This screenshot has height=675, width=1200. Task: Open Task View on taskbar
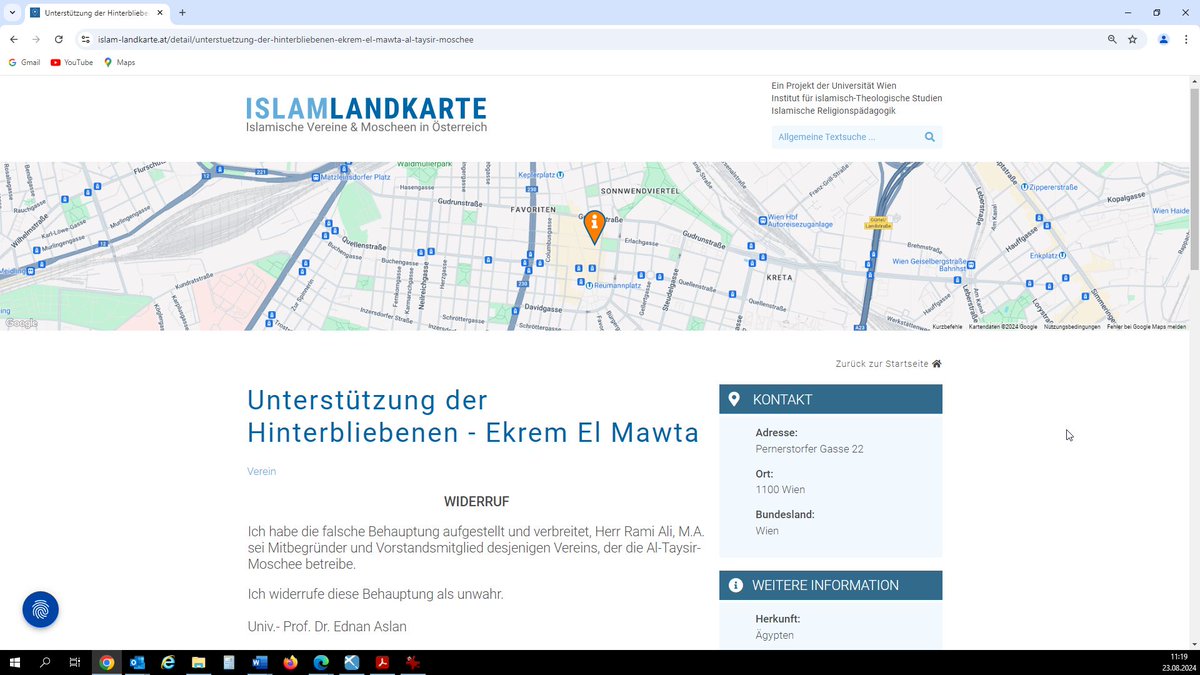pyautogui.click(x=75, y=662)
